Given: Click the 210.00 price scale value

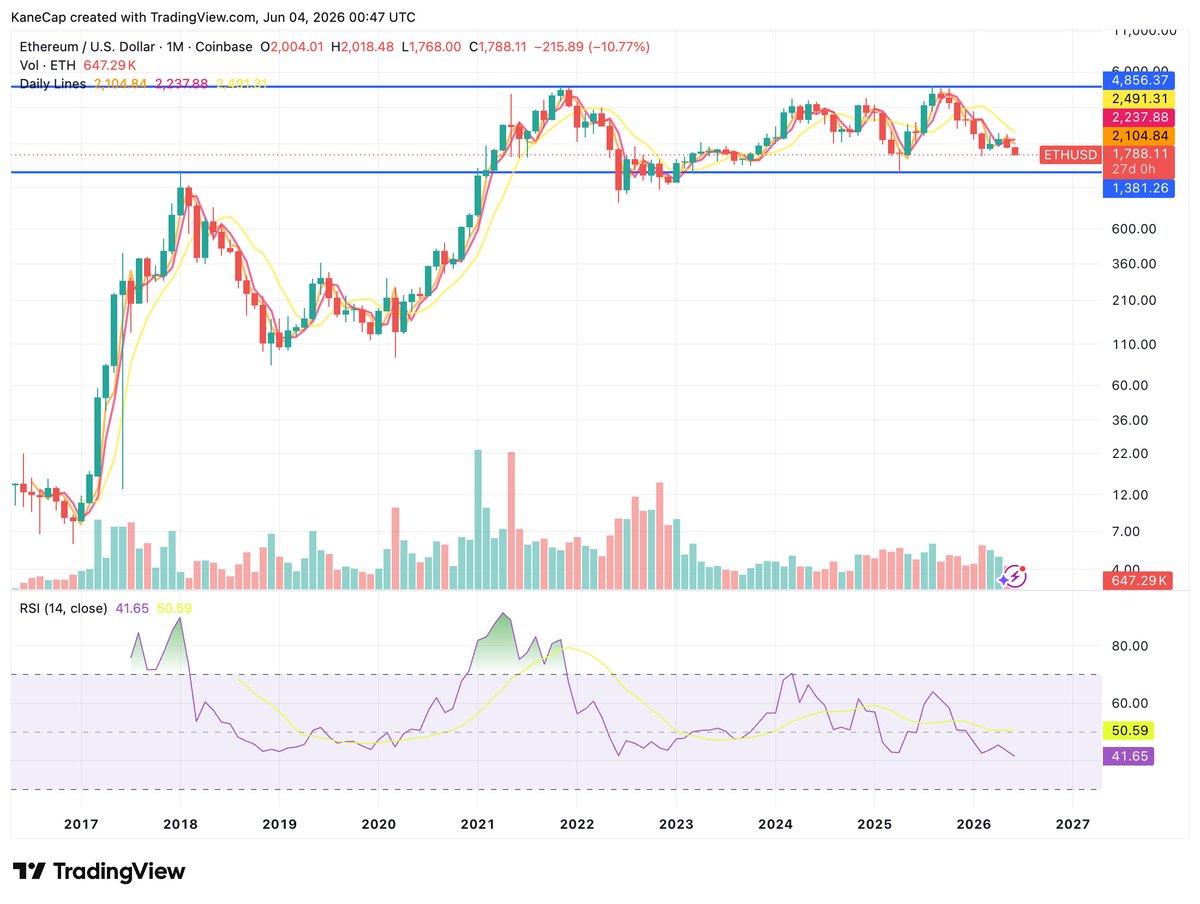Looking at the screenshot, I should 1135,300.
